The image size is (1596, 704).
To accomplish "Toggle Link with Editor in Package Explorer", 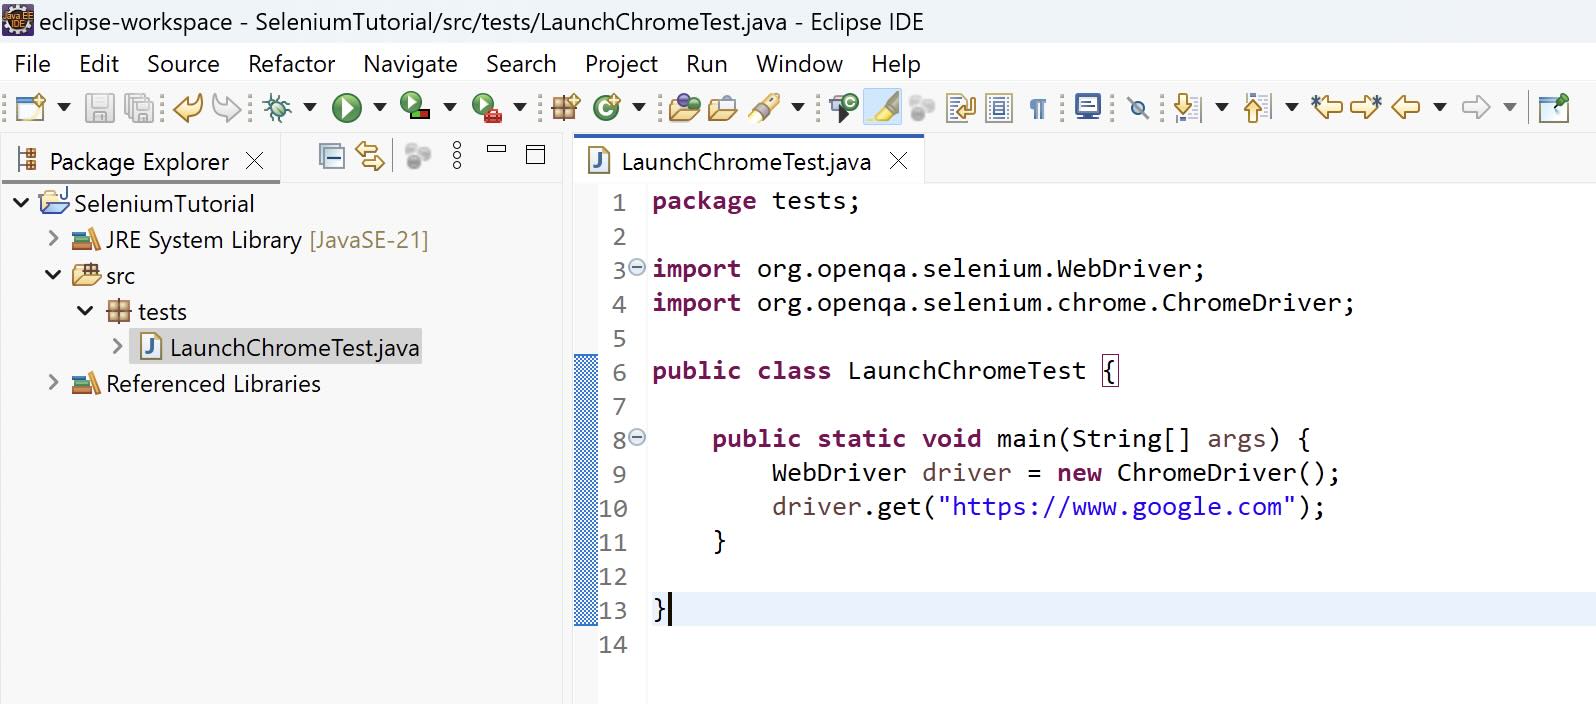I will click(x=370, y=156).
